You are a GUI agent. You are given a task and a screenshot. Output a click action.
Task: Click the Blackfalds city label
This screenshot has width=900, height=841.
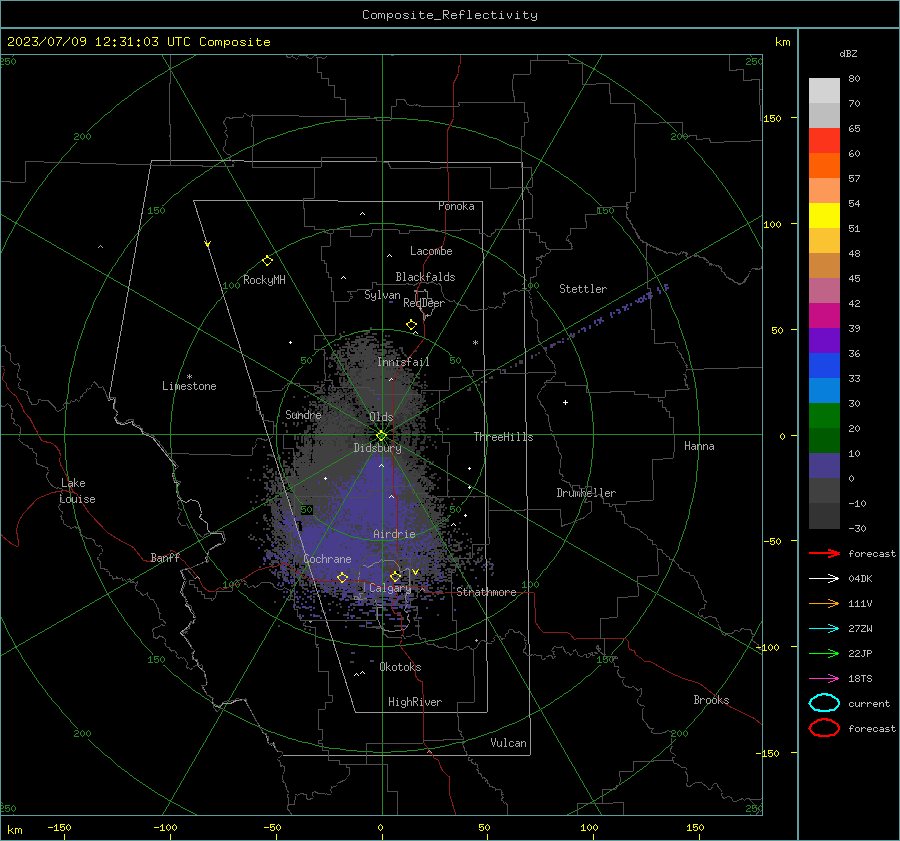pyautogui.click(x=425, y=277)
